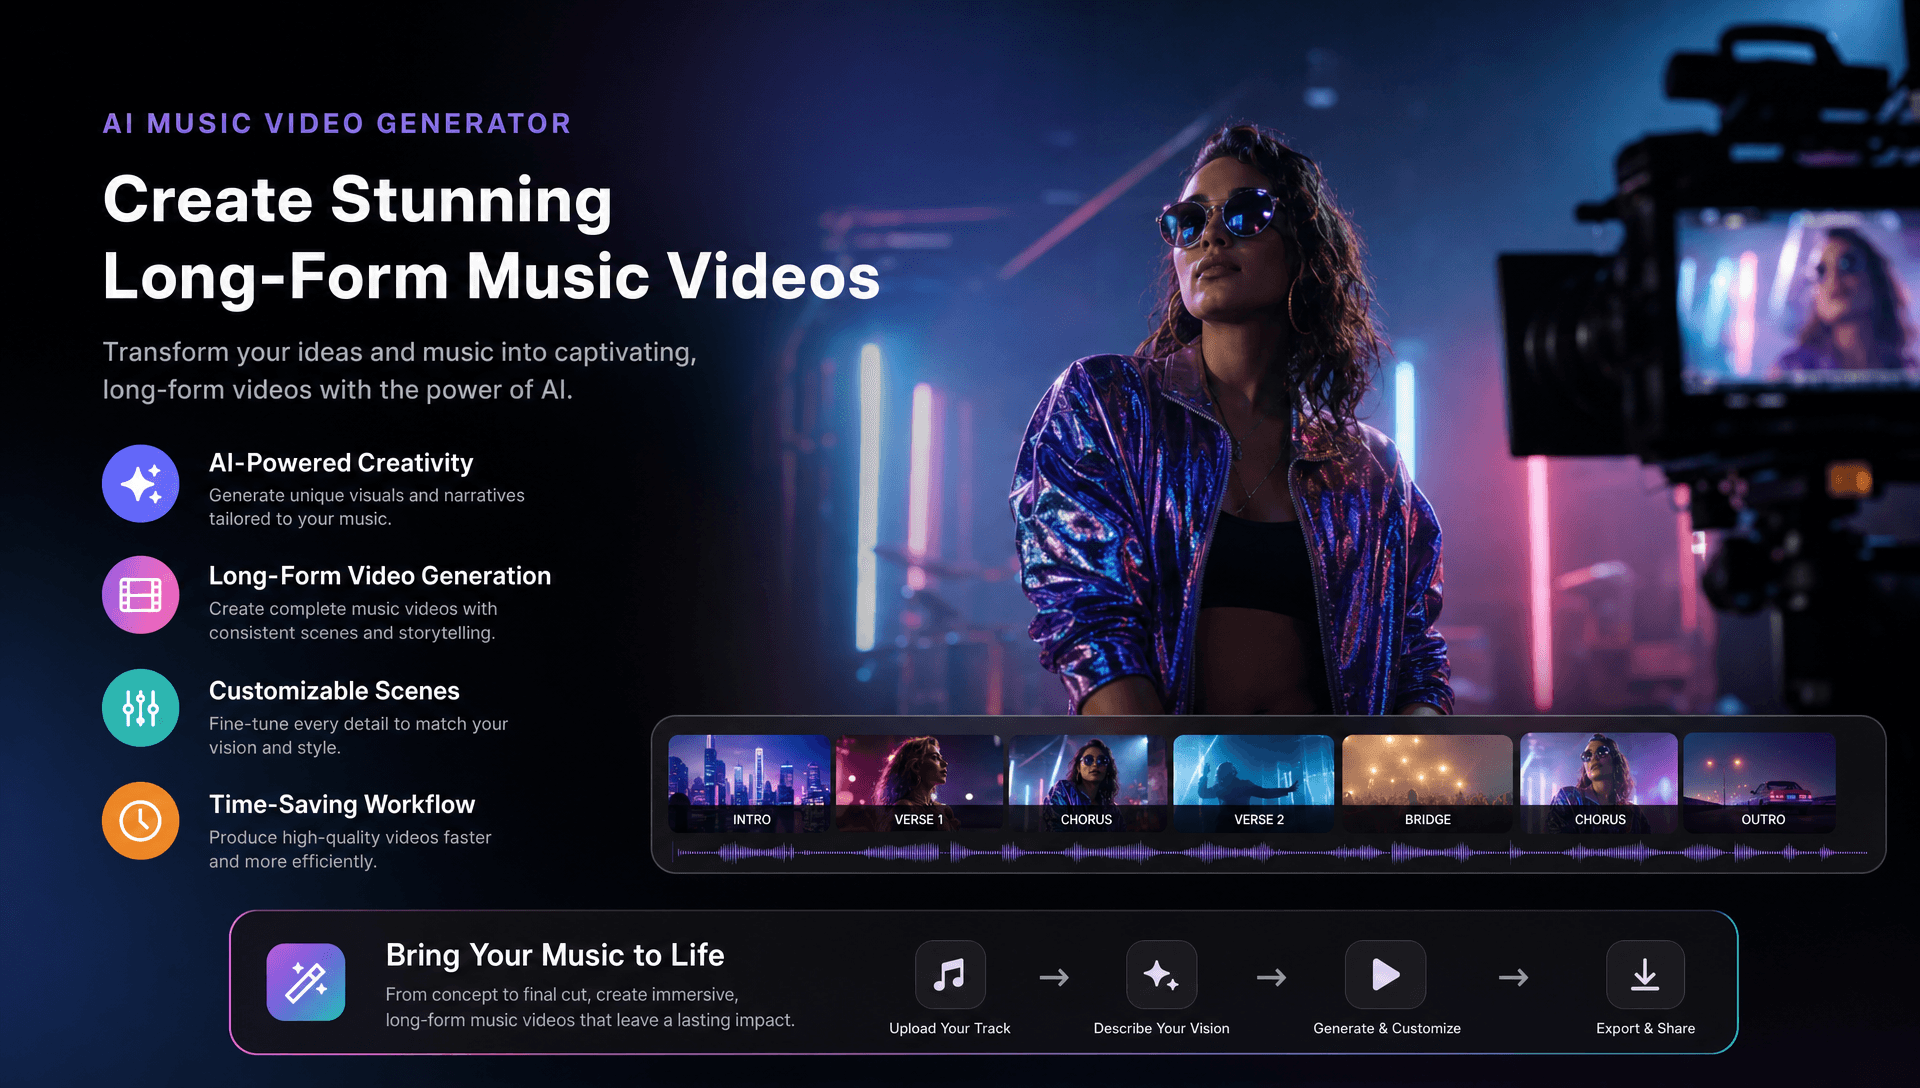Image resolution: width=1920 pixels, height=1088 pixels.
Task: Click the 'Long-Form Video Generation' feature title
Action: point(380,576)
